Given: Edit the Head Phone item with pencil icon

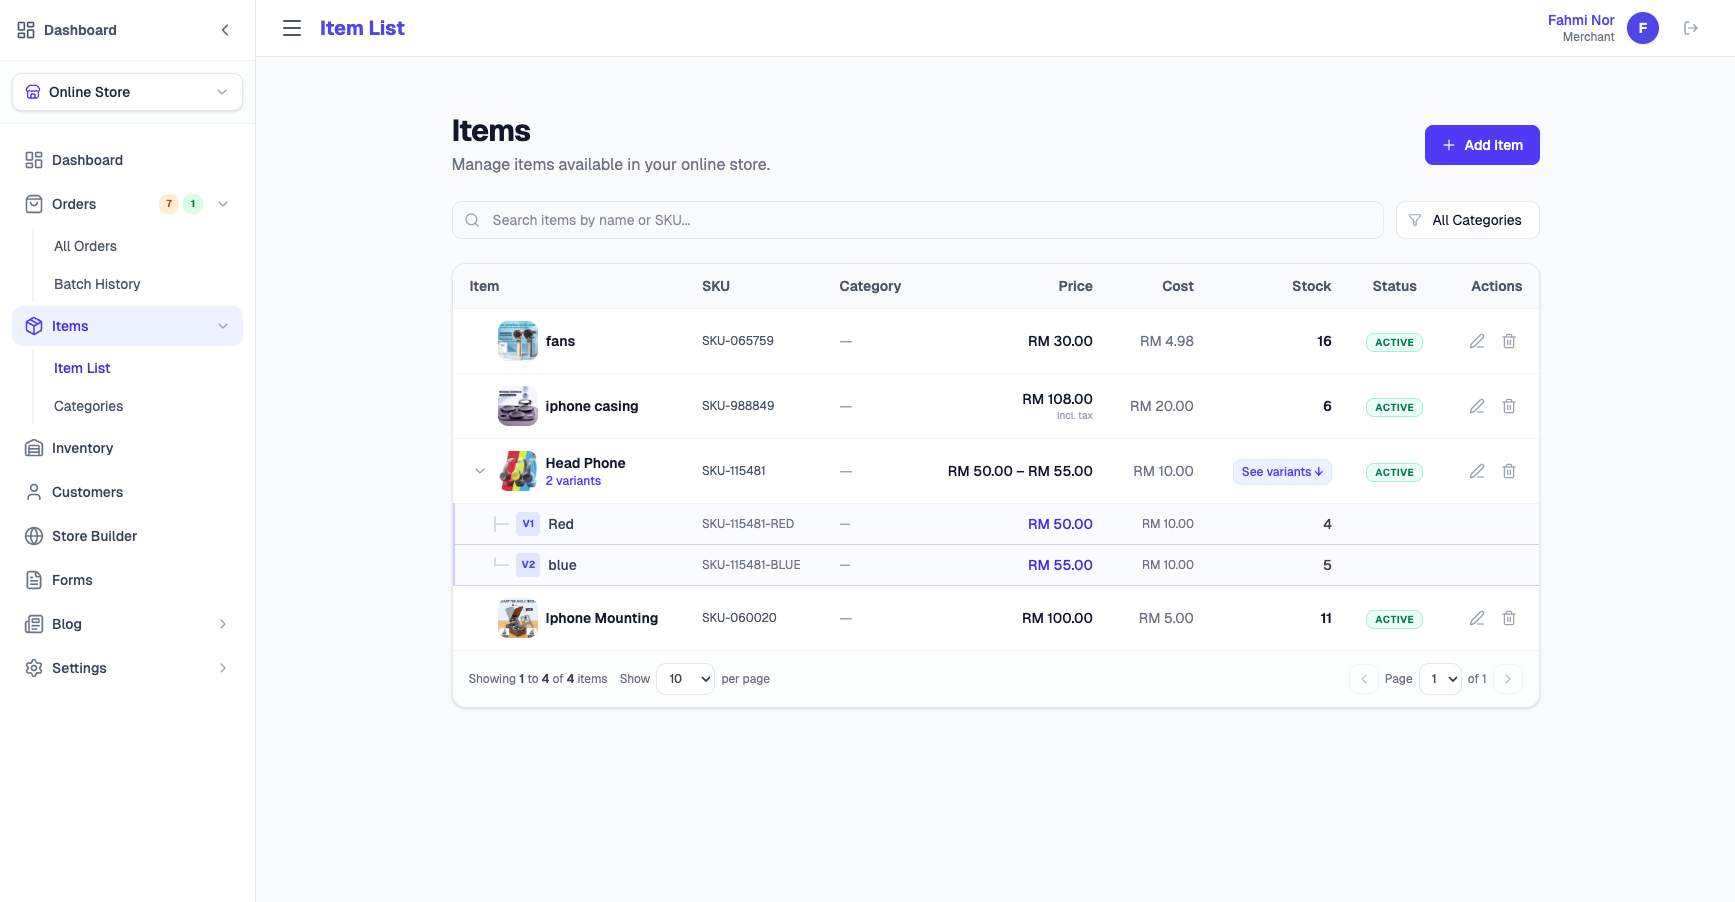Looking at the screenshot, I should [x=1476, y=471].
